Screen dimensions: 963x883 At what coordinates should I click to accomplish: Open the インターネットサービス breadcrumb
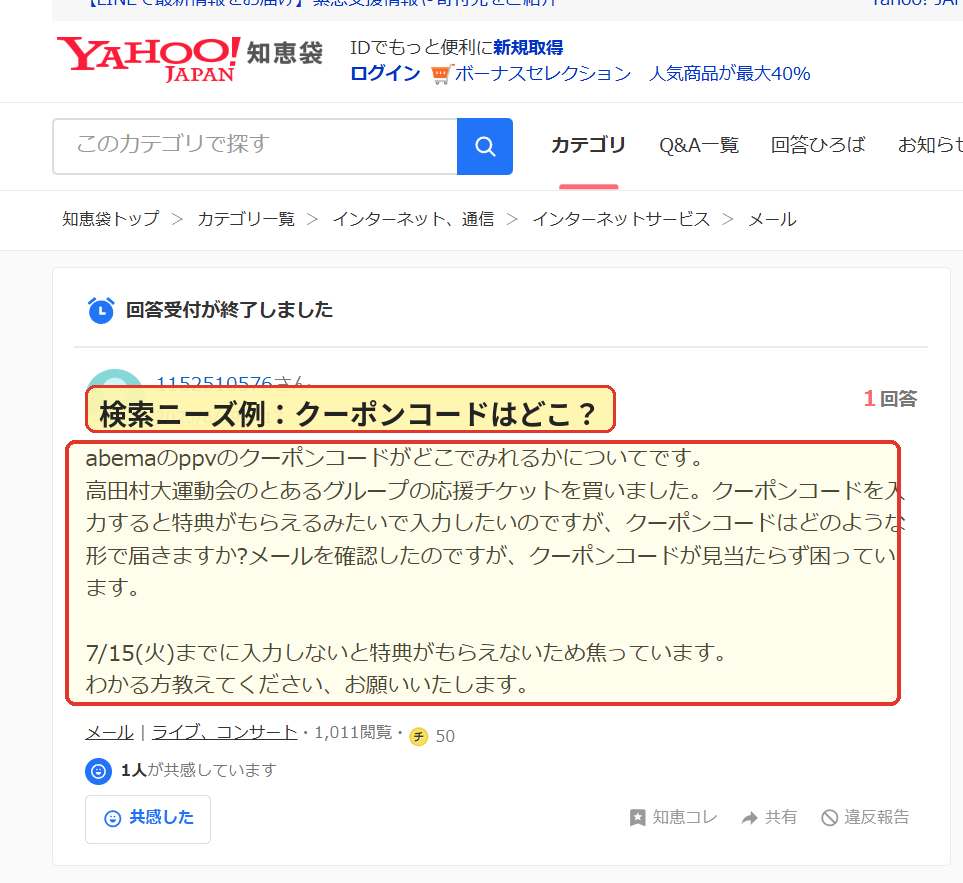coord(621,219)
